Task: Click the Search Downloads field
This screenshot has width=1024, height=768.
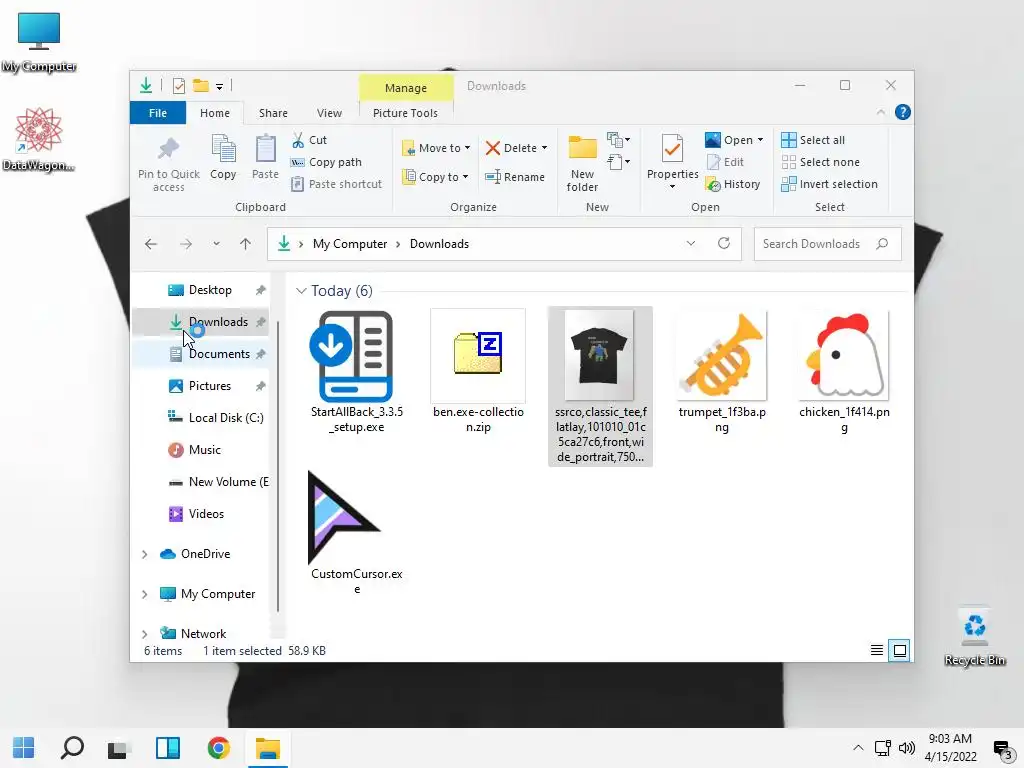Action: coord(827,244)
